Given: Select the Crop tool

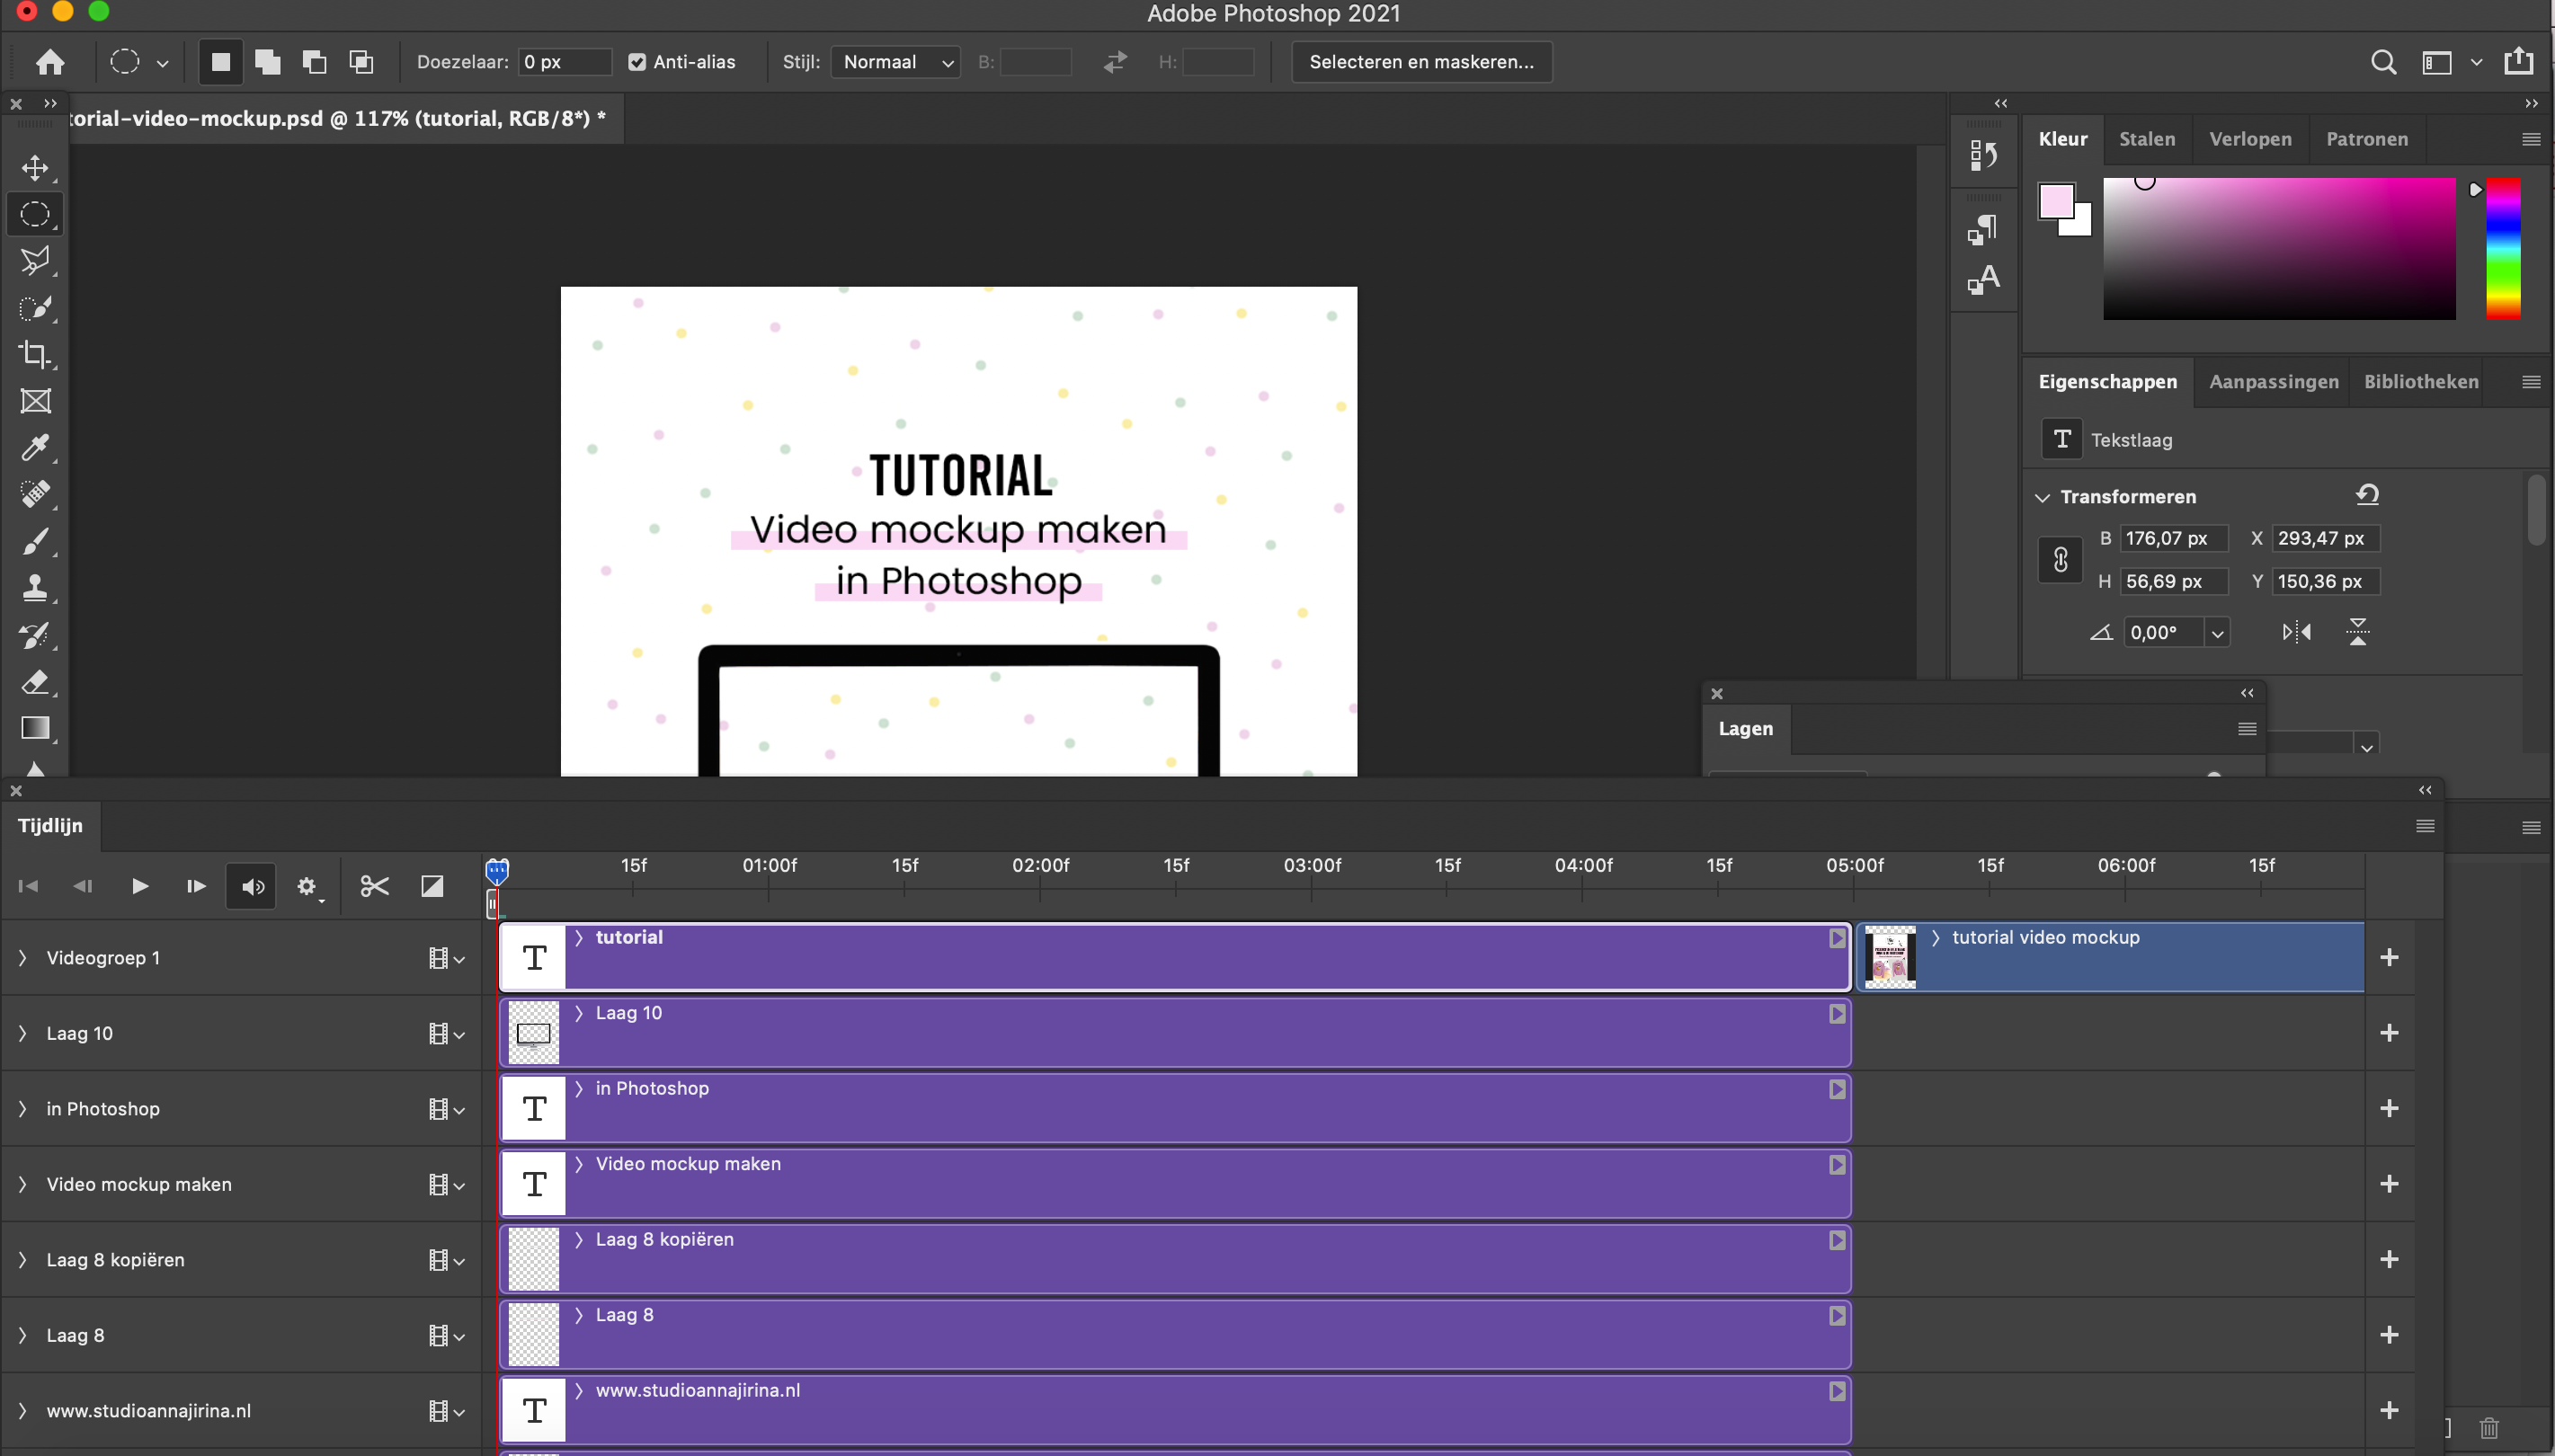Looking at the screenshot, I should point(36,354).
